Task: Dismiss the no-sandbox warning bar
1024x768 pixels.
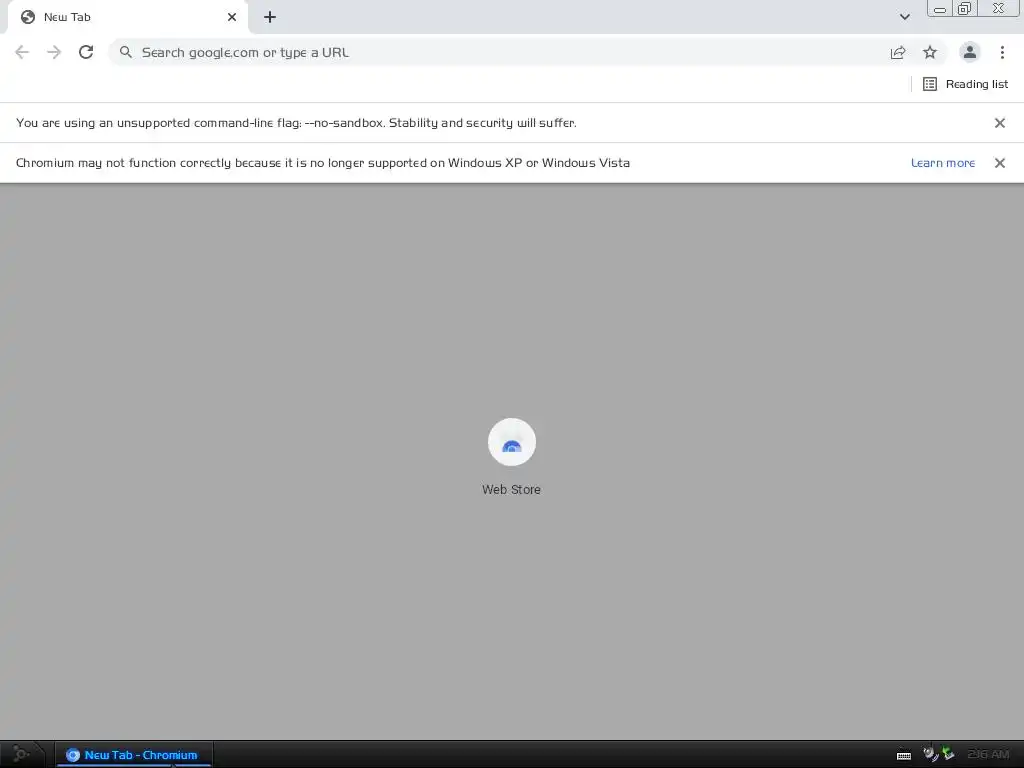Action: (999, 123)
